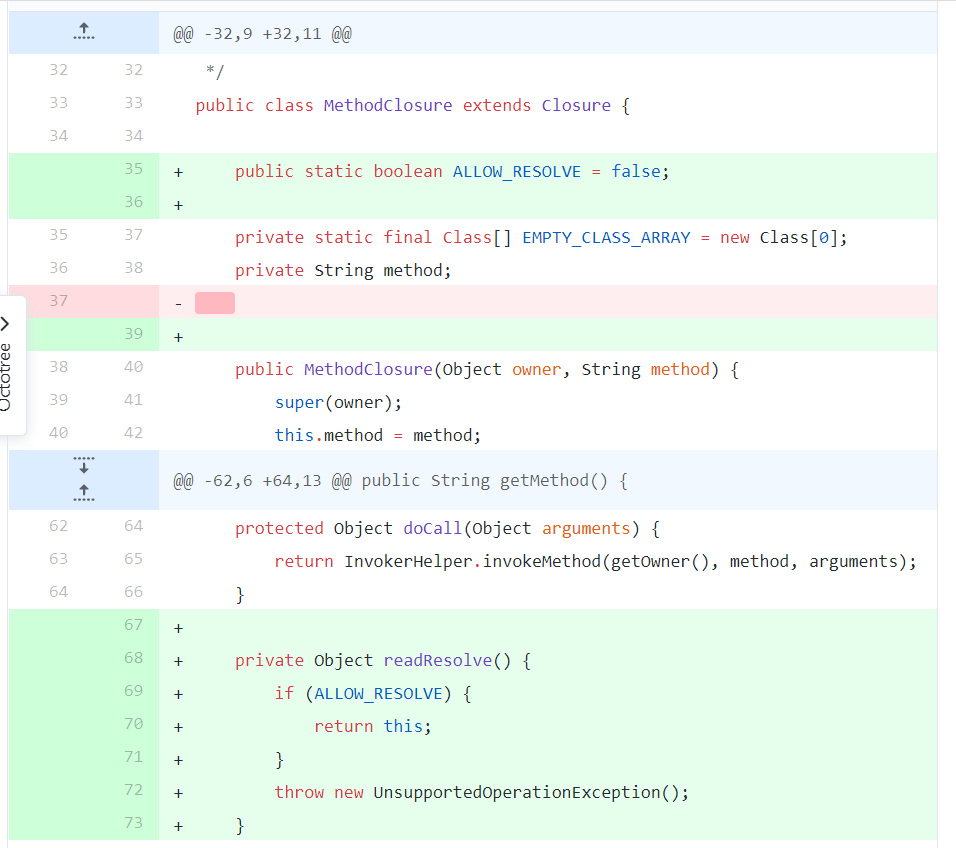Click highlighted whitespace on deleted line 37
This screenshot has height=848, width=956.
pos(215,303)
